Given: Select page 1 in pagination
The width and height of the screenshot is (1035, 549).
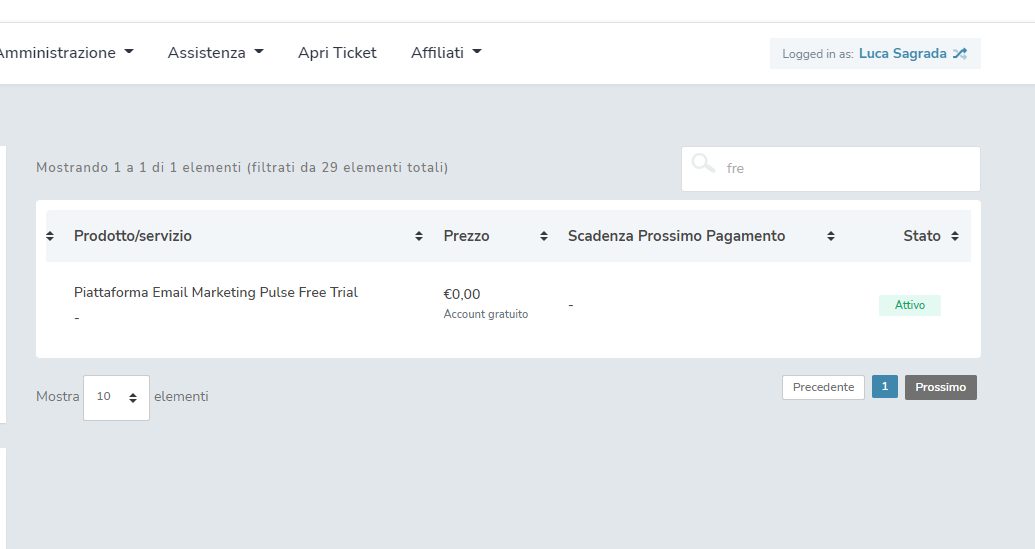Looking at the screenshot, I should pyautogui.click(x=885, y=387).
